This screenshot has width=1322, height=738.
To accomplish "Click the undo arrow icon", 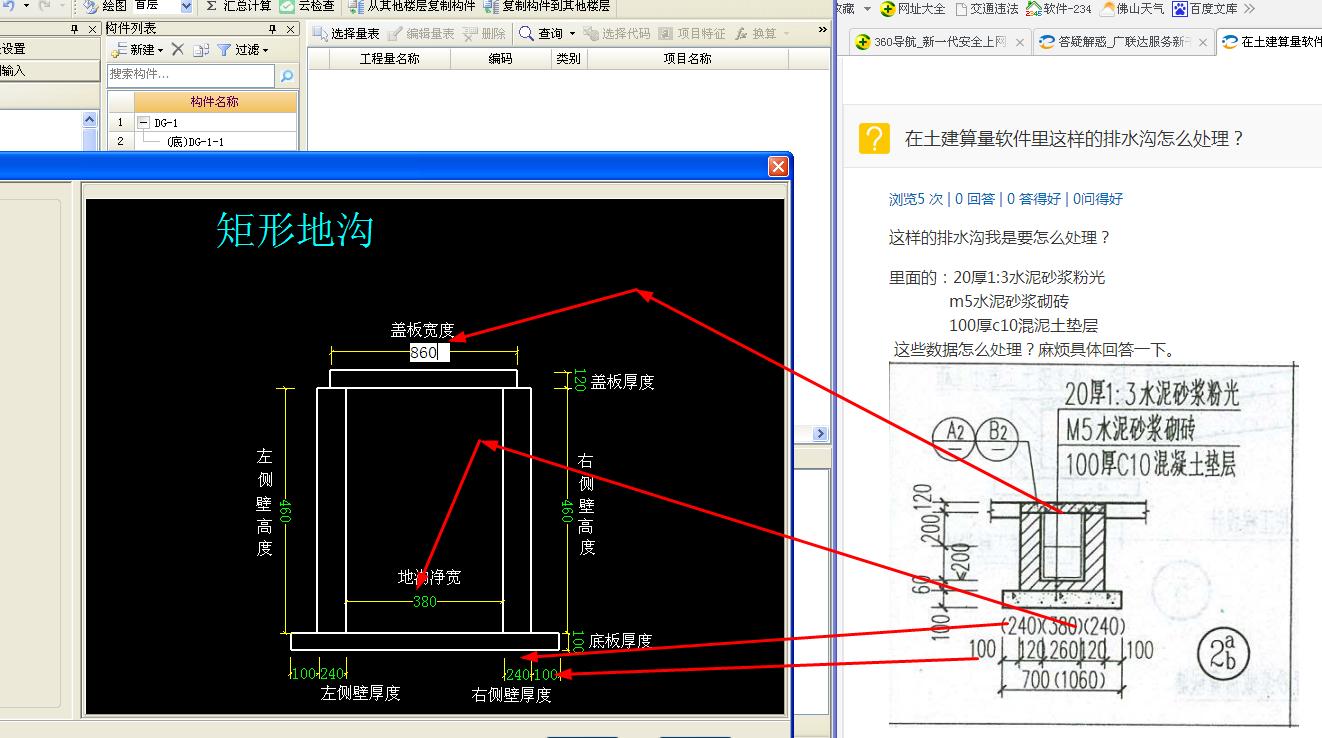I will tap(8, 6).
